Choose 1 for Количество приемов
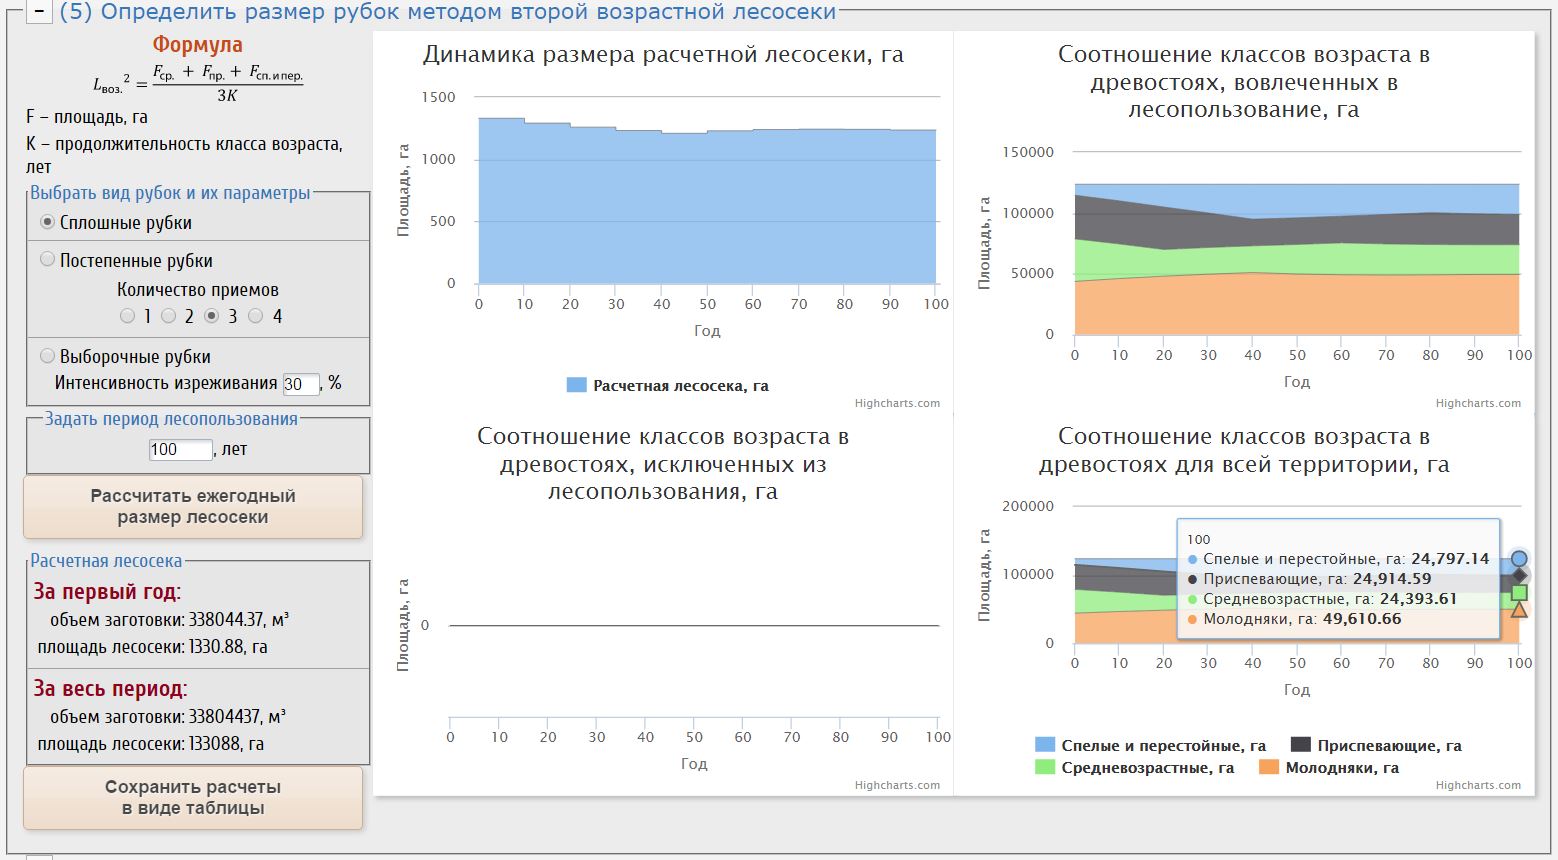 tap(127, 316)
